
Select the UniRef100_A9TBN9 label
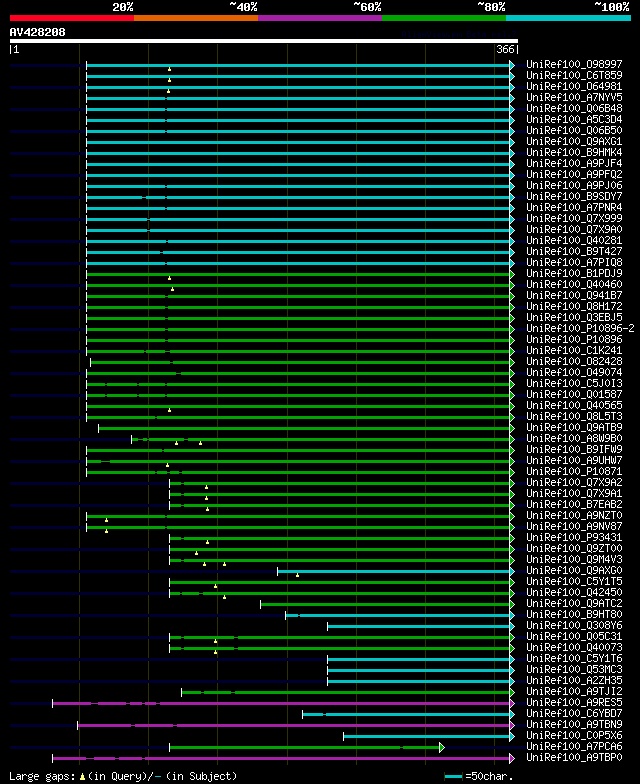coord(574,724)
